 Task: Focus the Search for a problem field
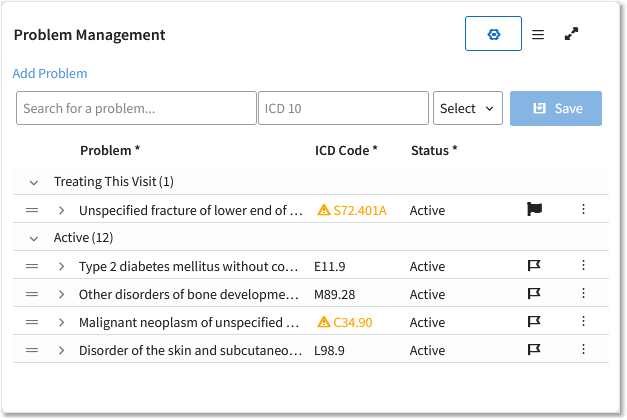click(x=136, y=108)
